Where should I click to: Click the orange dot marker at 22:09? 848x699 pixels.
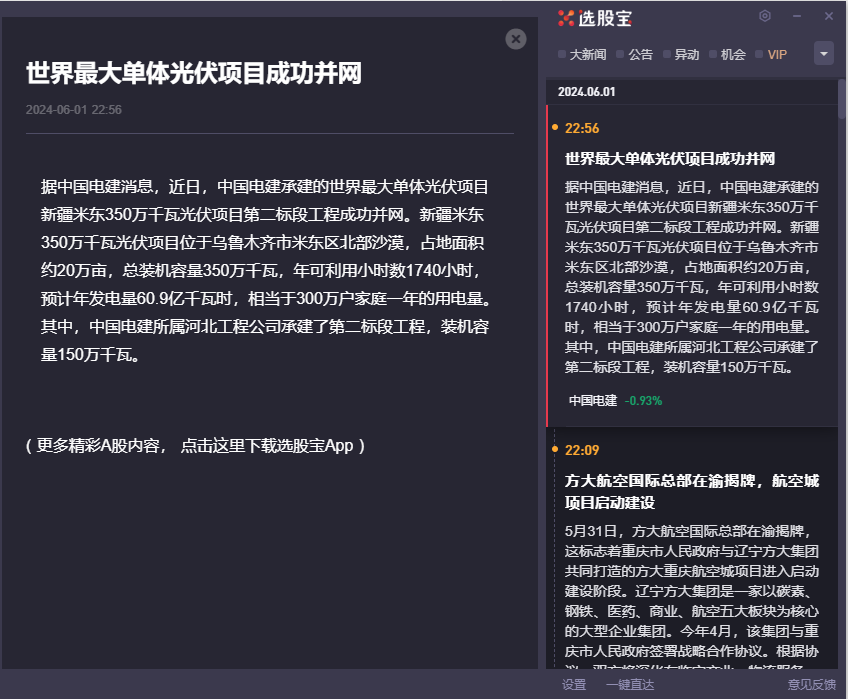[555, 450]
